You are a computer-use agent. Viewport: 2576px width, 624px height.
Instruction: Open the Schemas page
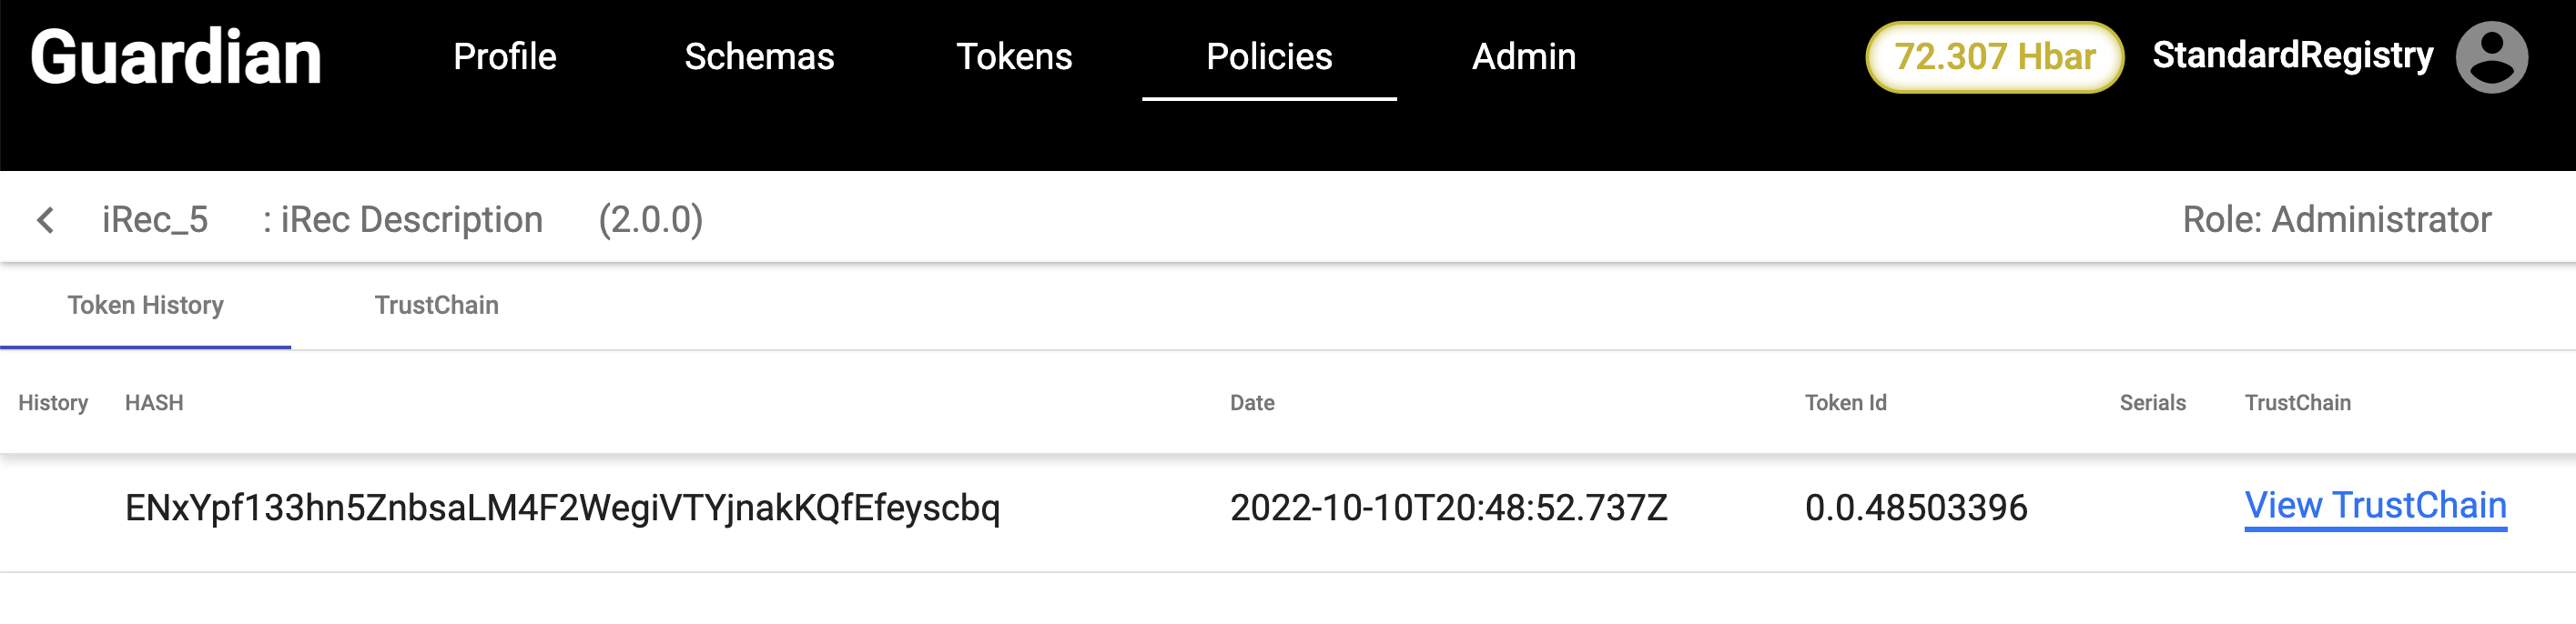[759, 57]
